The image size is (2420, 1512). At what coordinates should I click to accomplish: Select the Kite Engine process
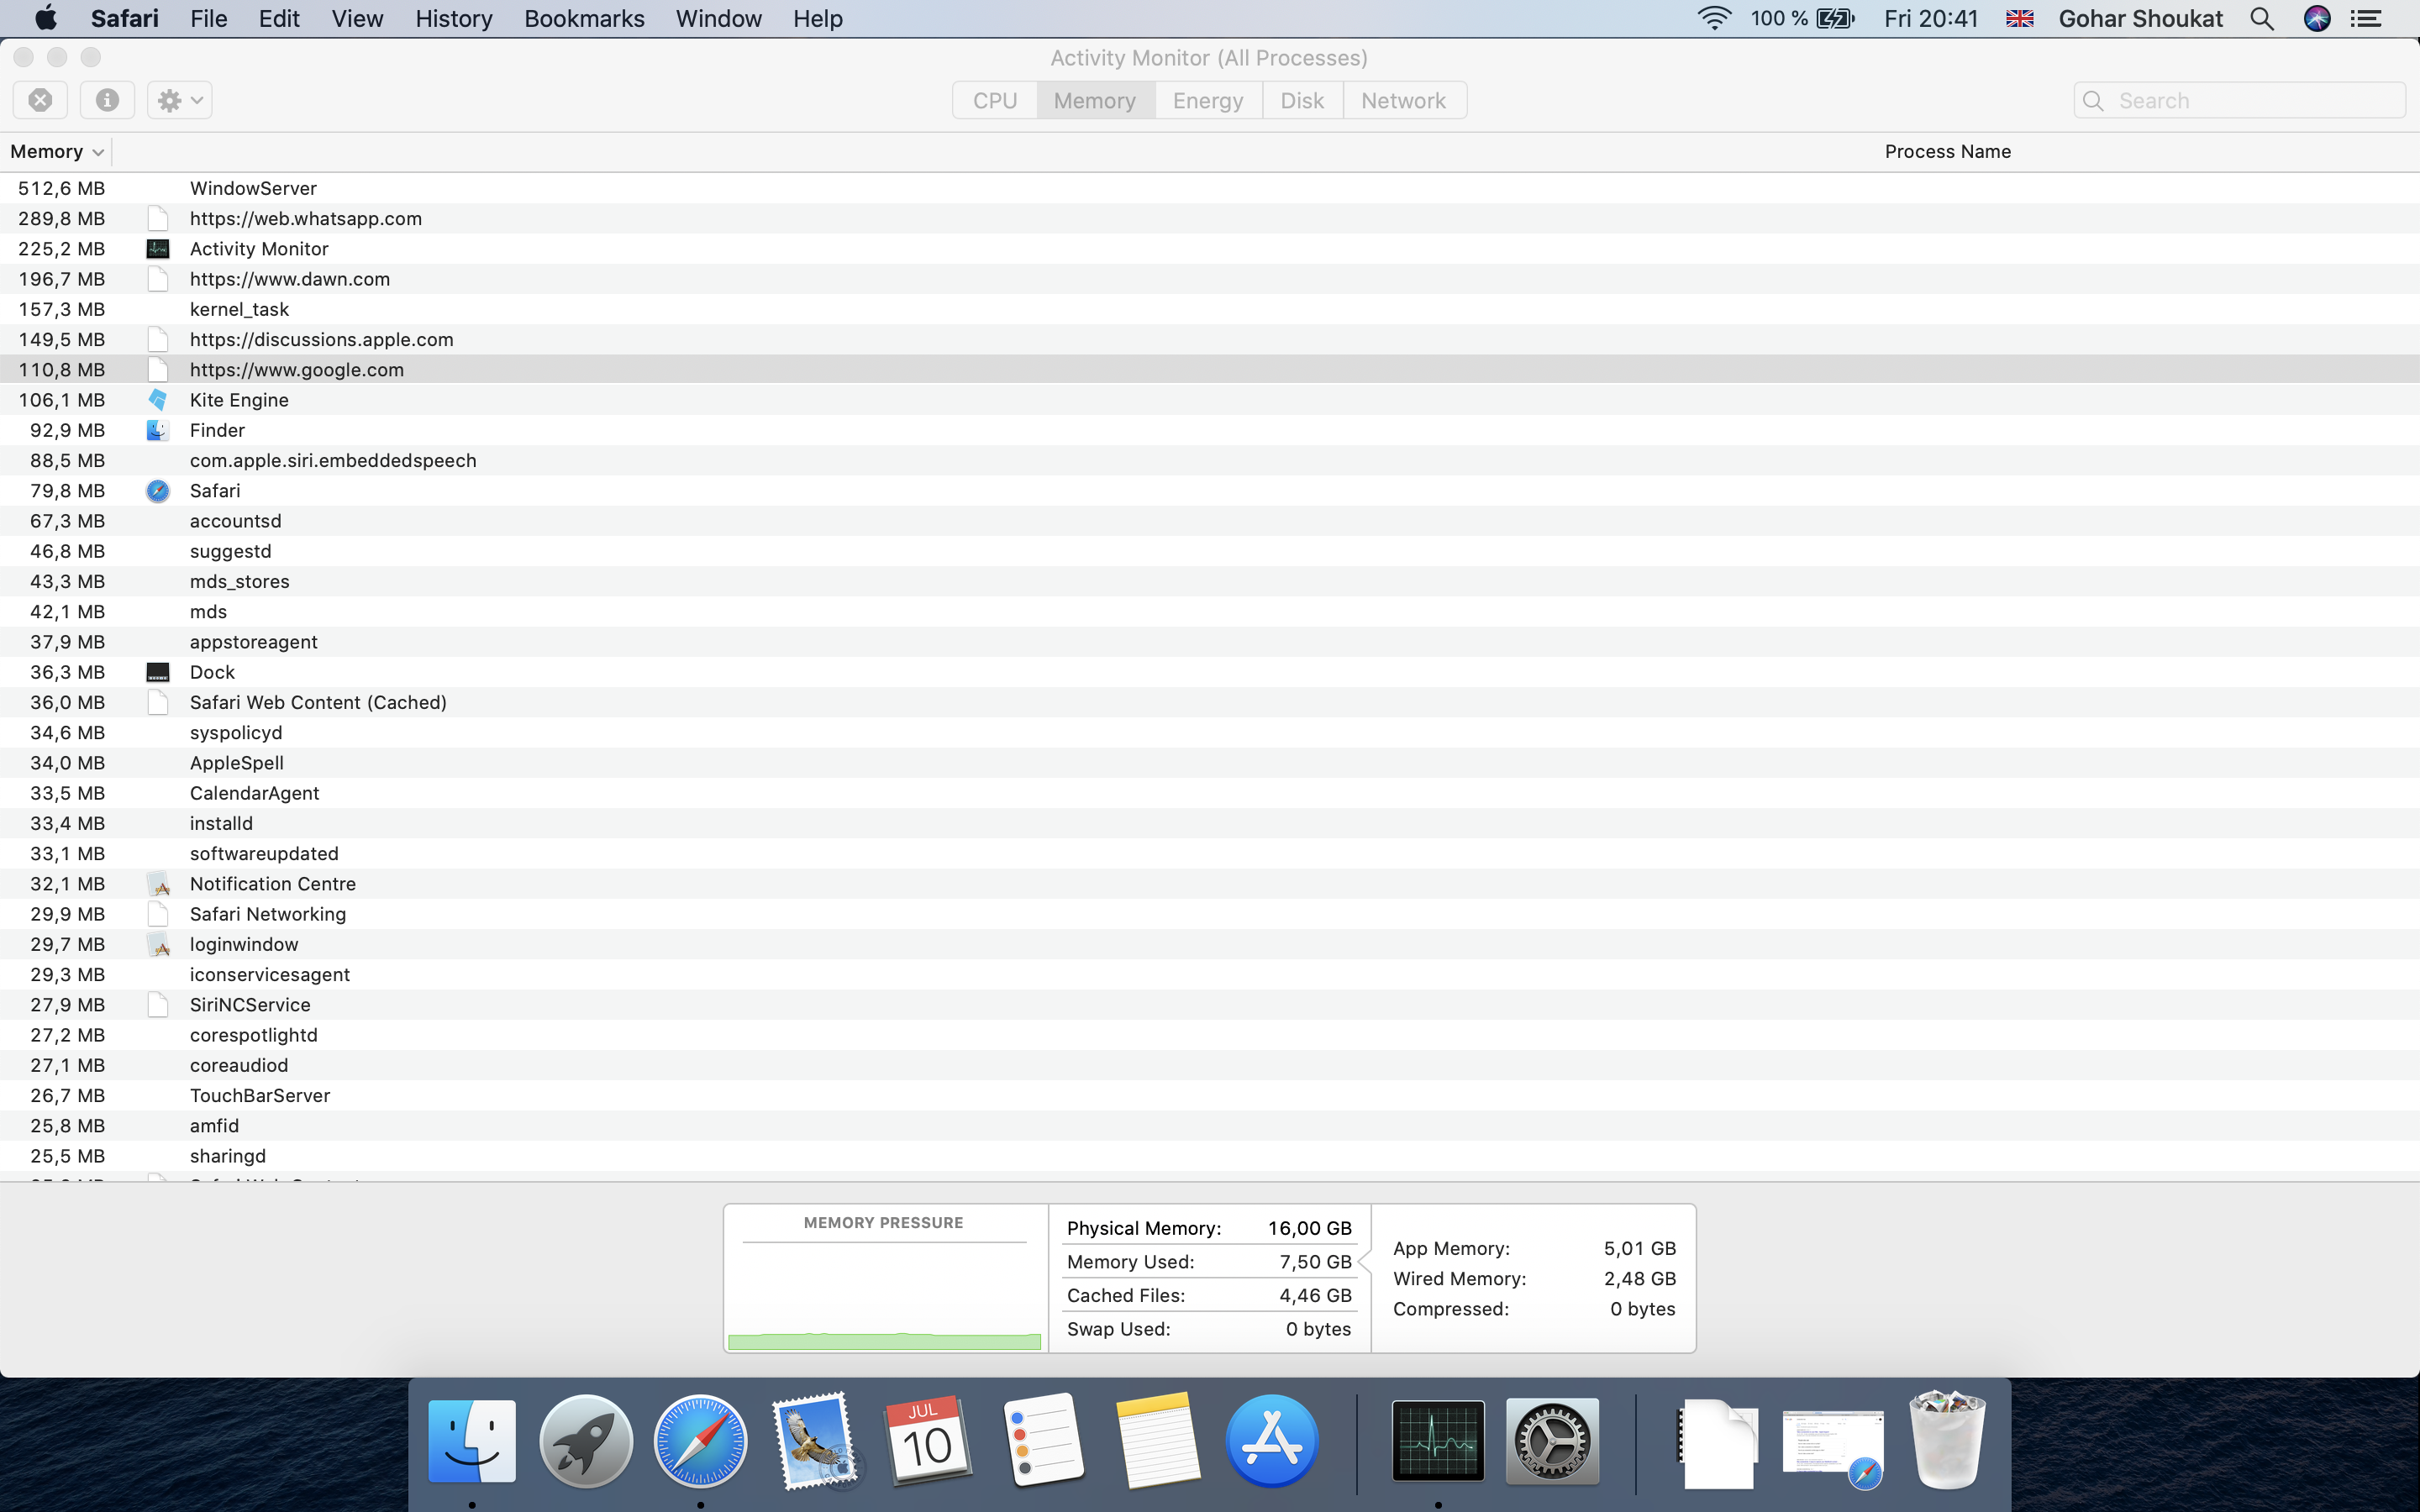pyautogui.click(x=239, y=400)
